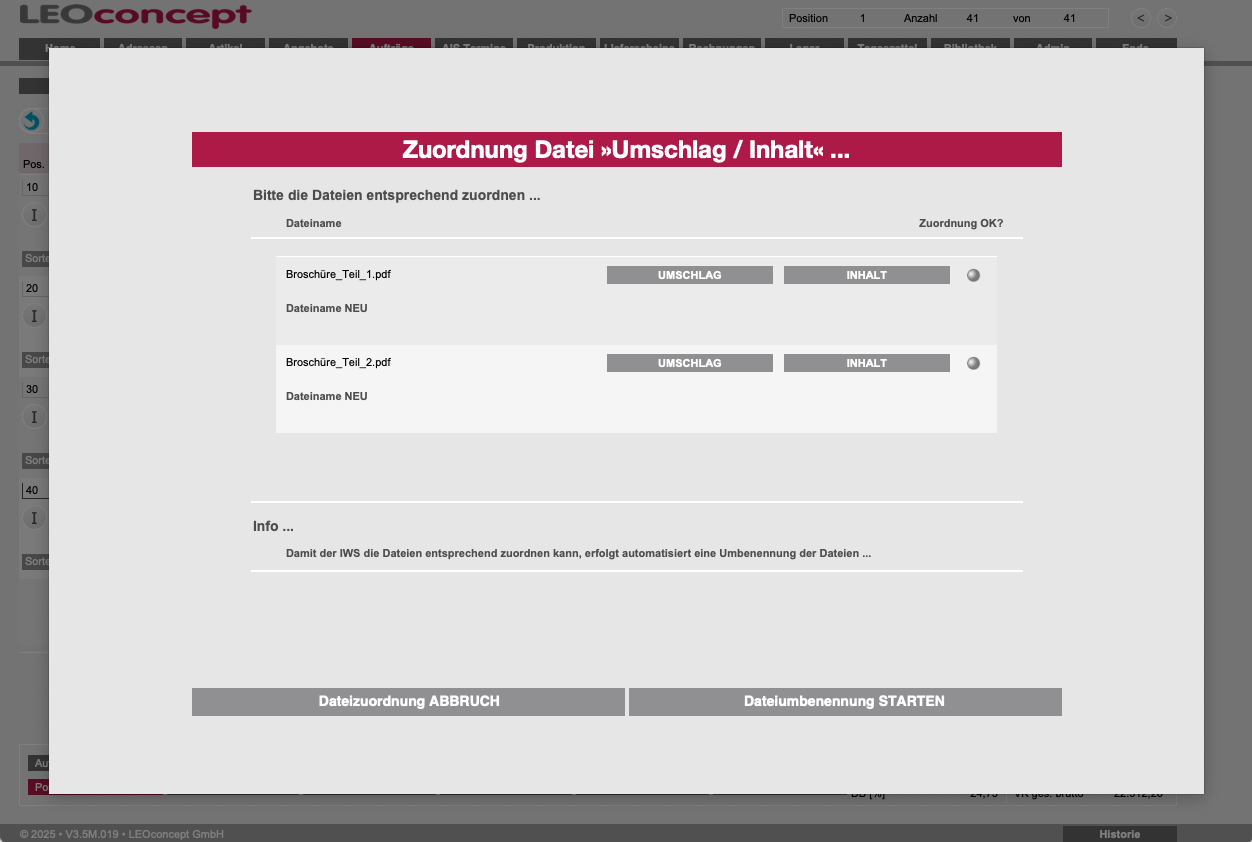Click status indicator for Broschüre_Teil_2.pdf

click(973, 363)
